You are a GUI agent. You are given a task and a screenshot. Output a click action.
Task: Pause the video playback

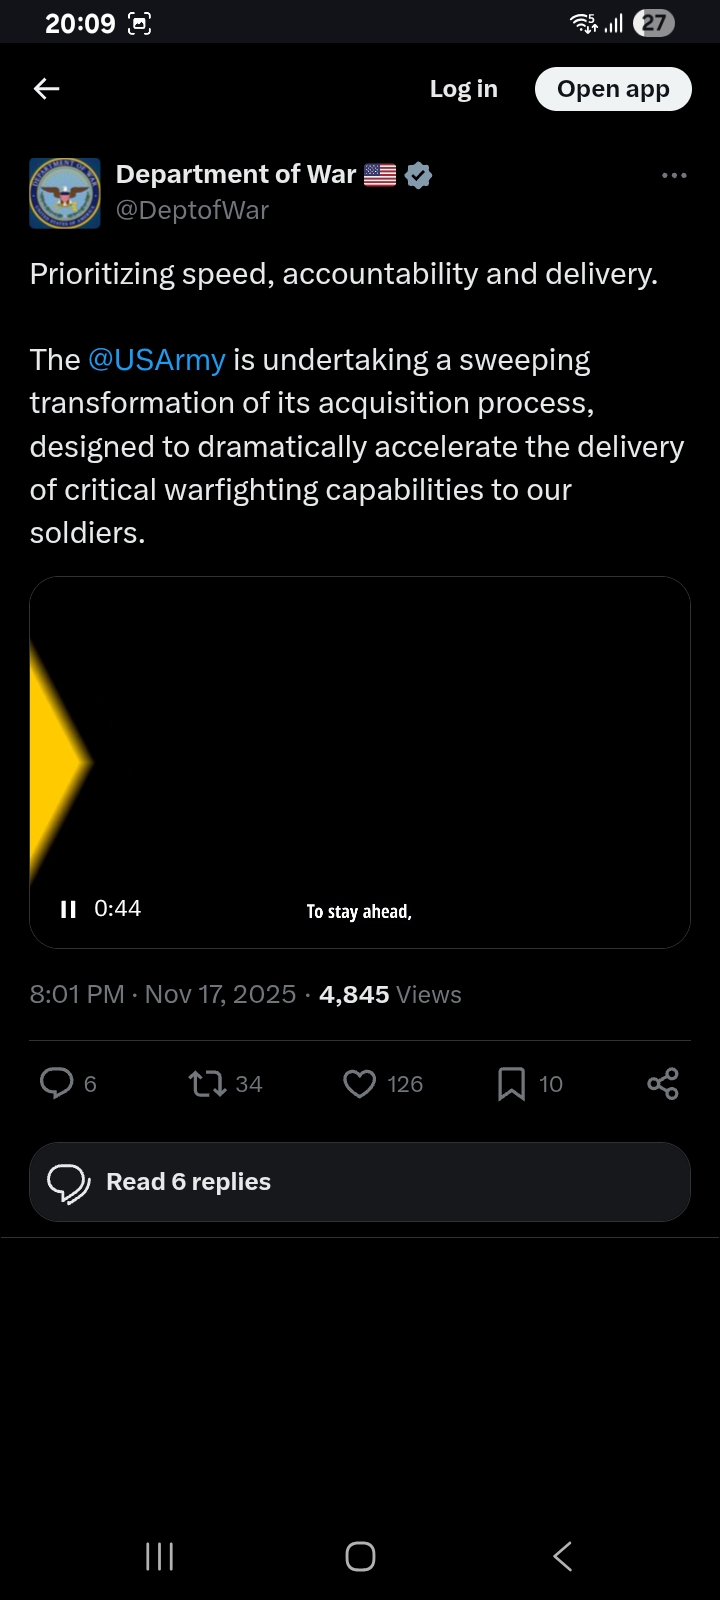68,909
